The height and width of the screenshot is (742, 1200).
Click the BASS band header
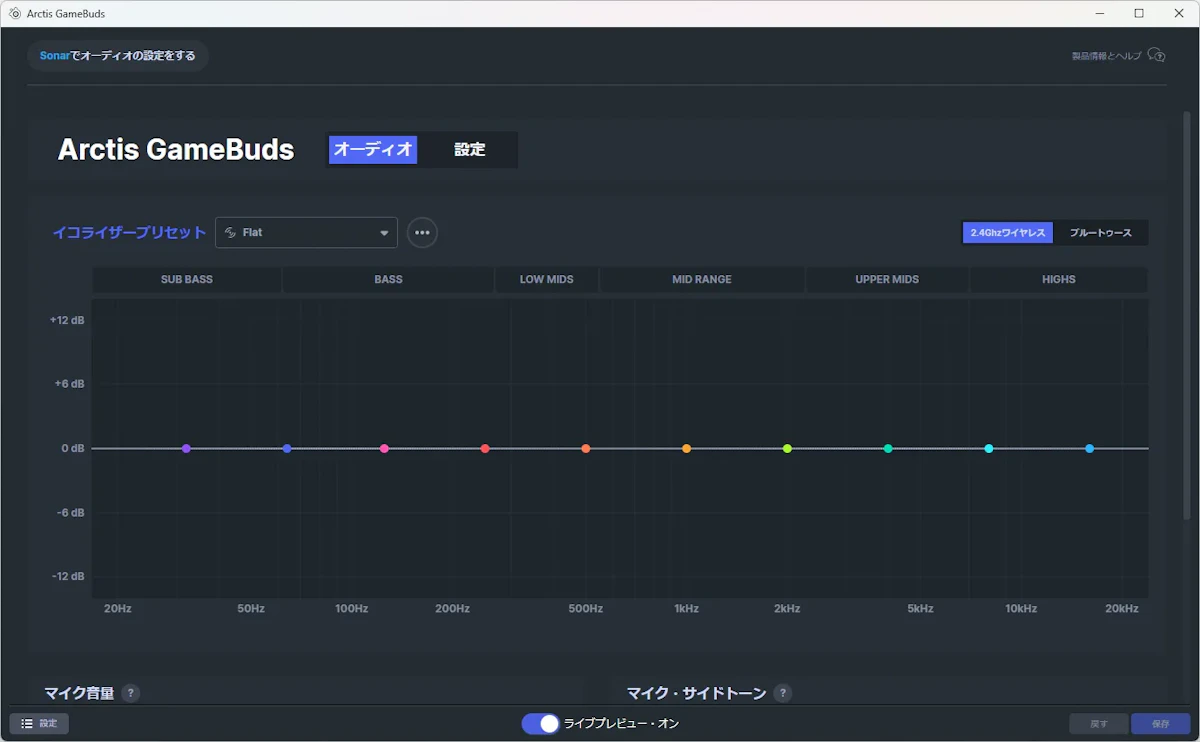point(388,280)
